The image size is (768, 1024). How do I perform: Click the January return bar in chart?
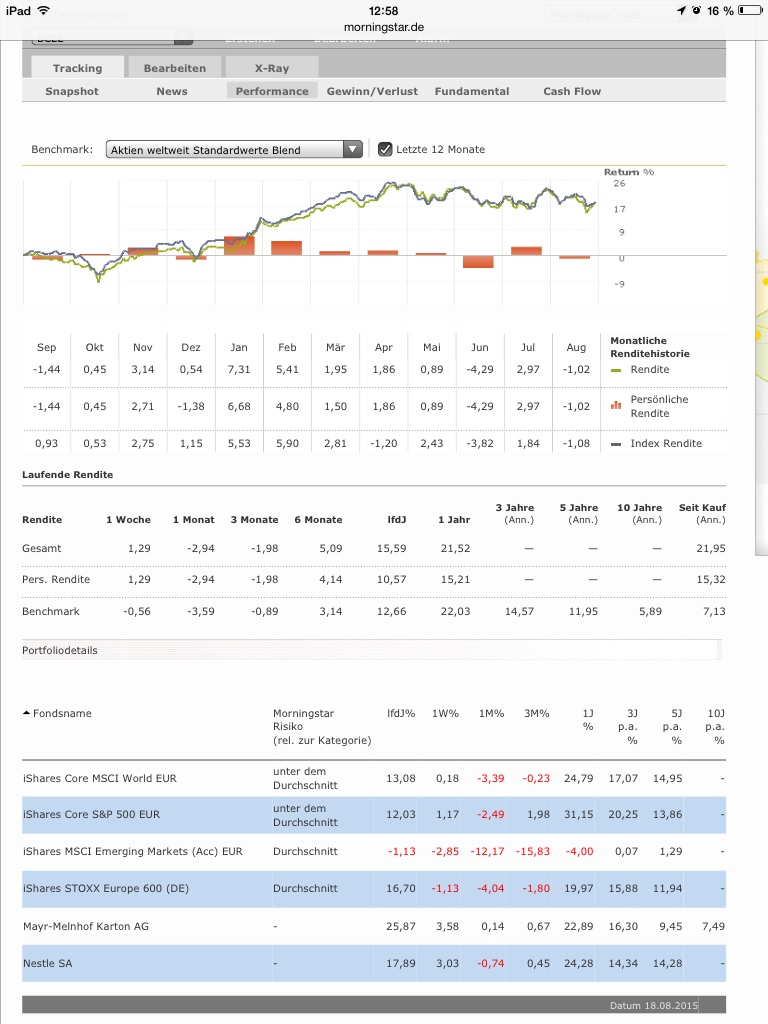pyautogui.click(x=239, y=246)
